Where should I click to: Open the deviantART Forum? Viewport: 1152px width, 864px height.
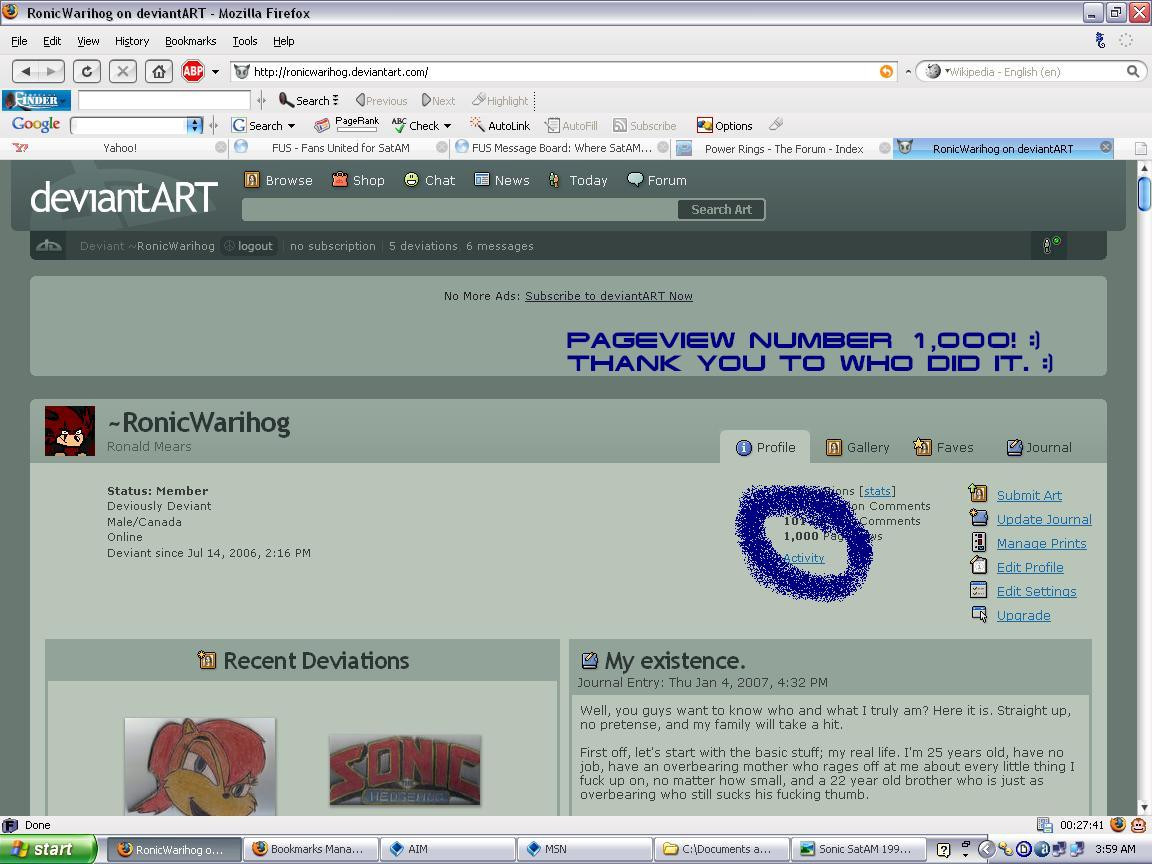point(657,180)
